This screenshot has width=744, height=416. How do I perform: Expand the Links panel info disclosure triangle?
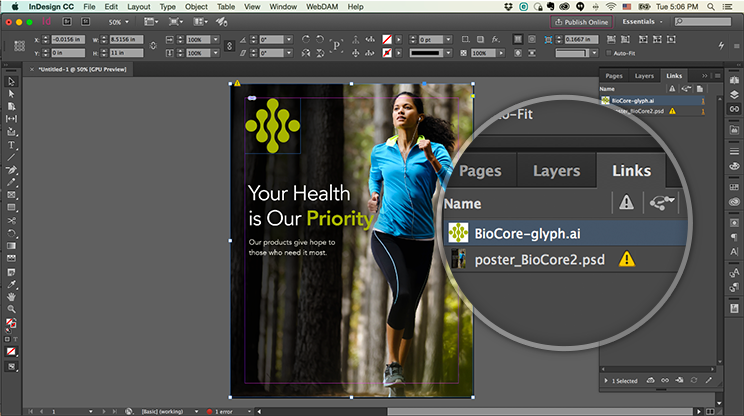606,380
